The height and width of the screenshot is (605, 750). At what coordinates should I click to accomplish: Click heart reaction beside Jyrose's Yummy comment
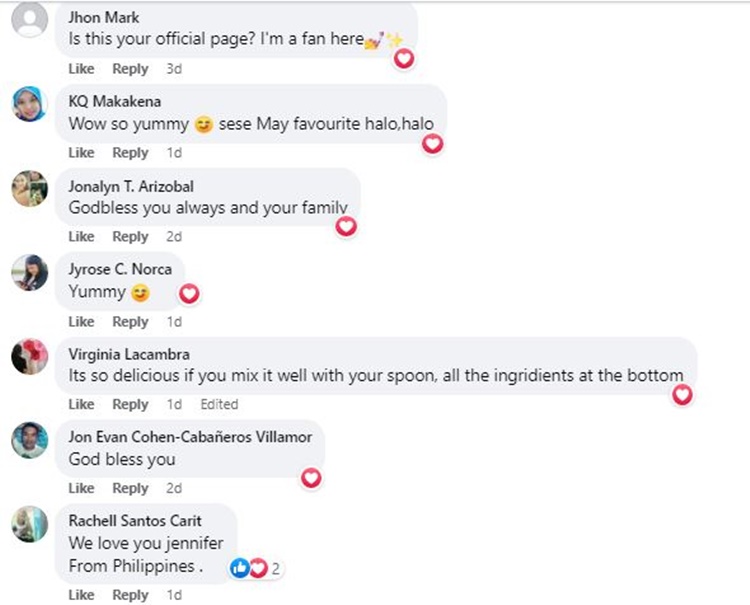[188, 293]
